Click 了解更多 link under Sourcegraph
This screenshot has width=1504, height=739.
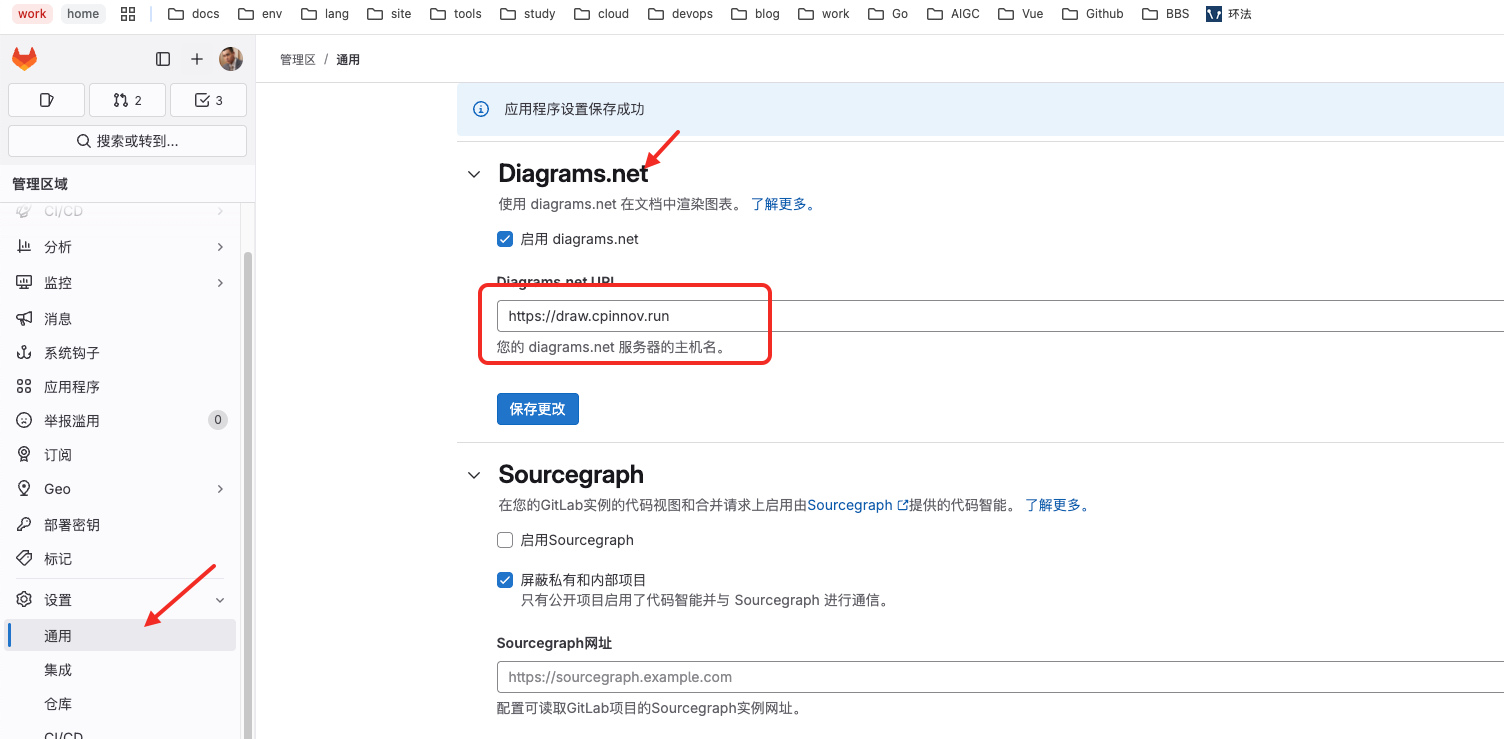tap(1058, 505)
